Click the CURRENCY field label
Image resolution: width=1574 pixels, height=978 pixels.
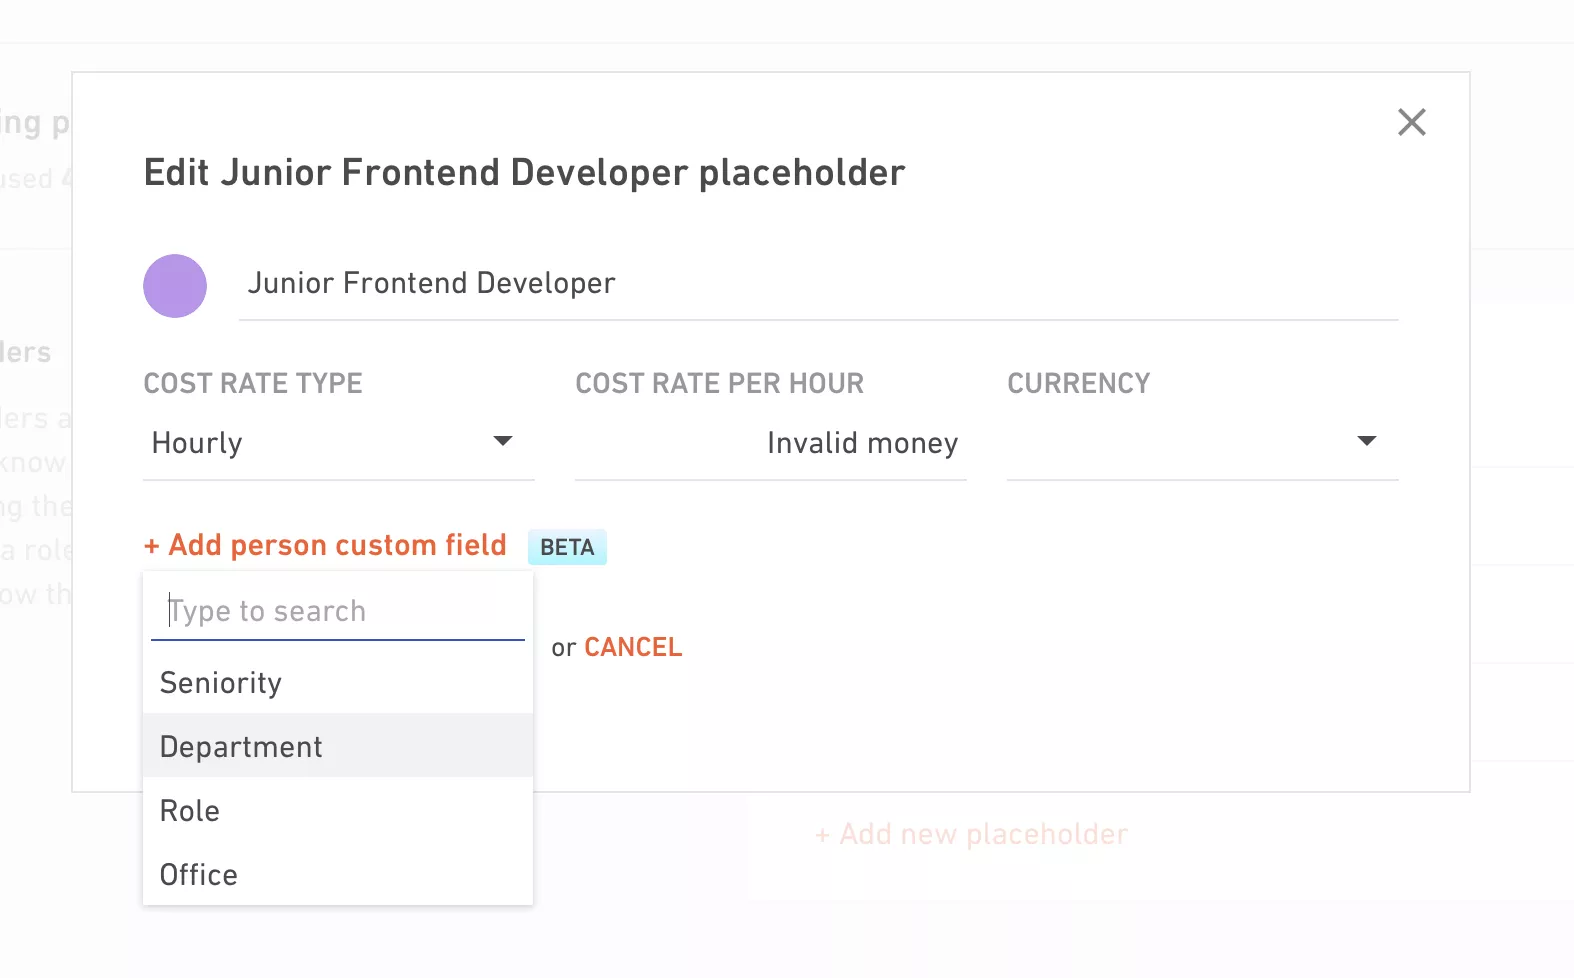[1079, 383]
